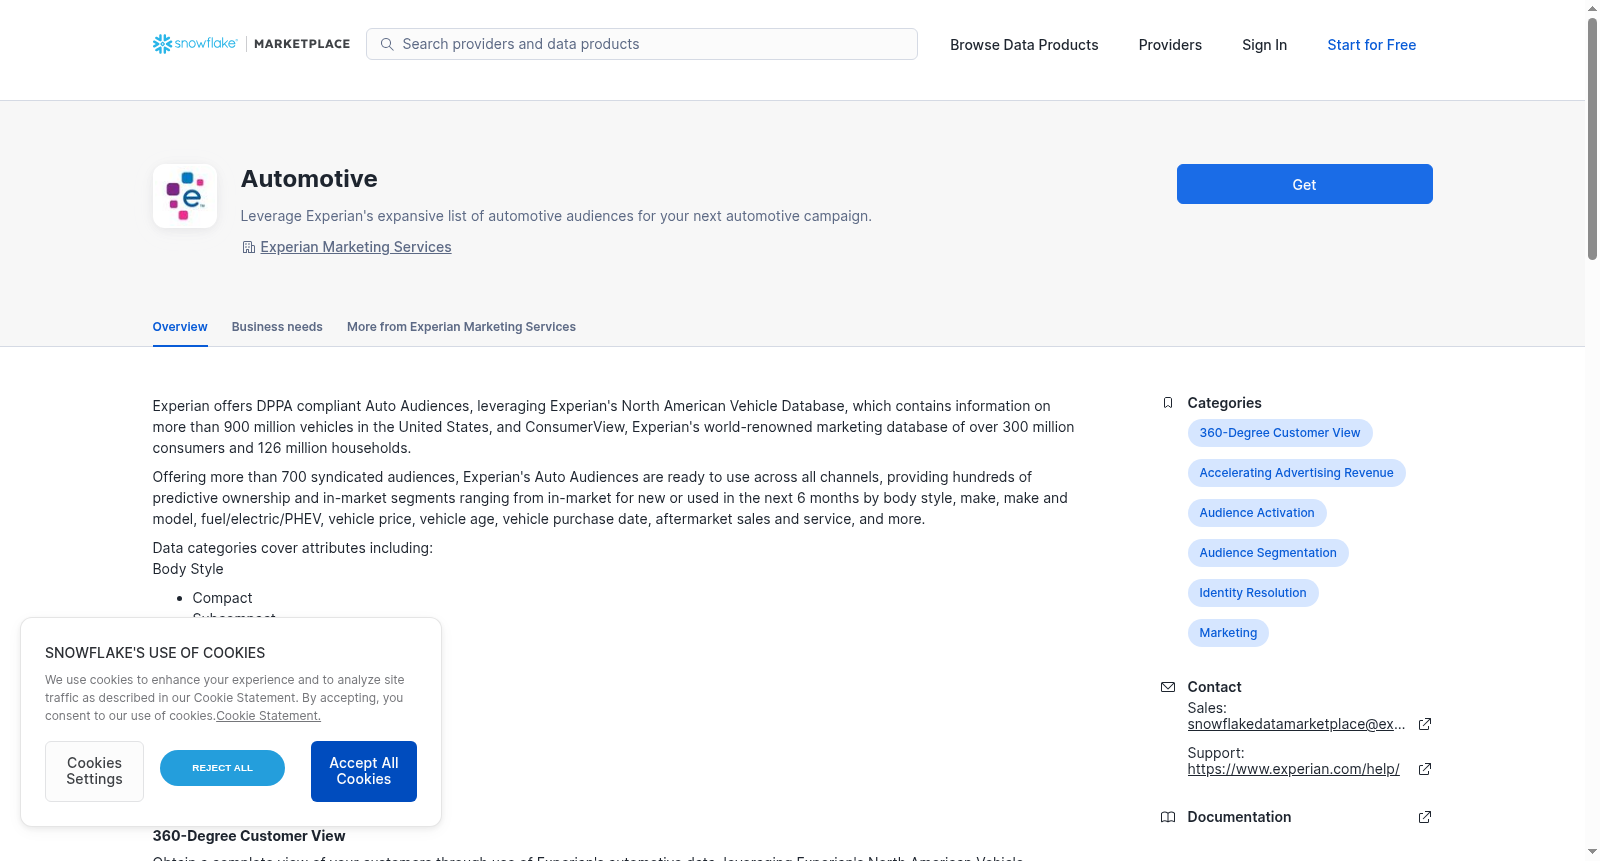Viewport: 1600px width, 861px height.
Task: Select Audience Segmentation category chip
Action: click(1268, 553)
